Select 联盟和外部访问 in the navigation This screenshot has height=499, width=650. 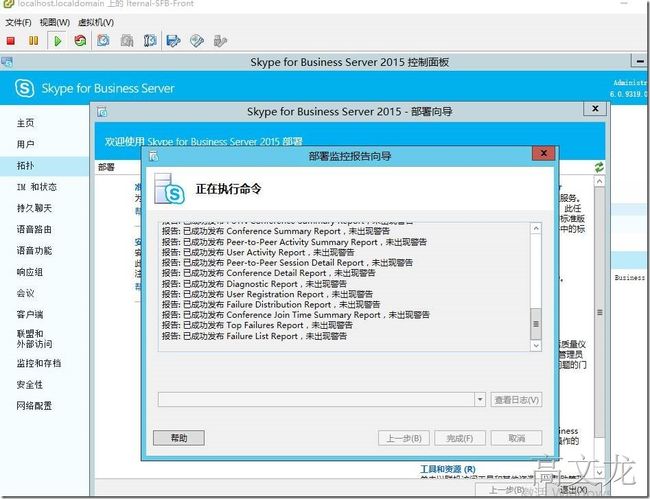[x=34, y=339]
